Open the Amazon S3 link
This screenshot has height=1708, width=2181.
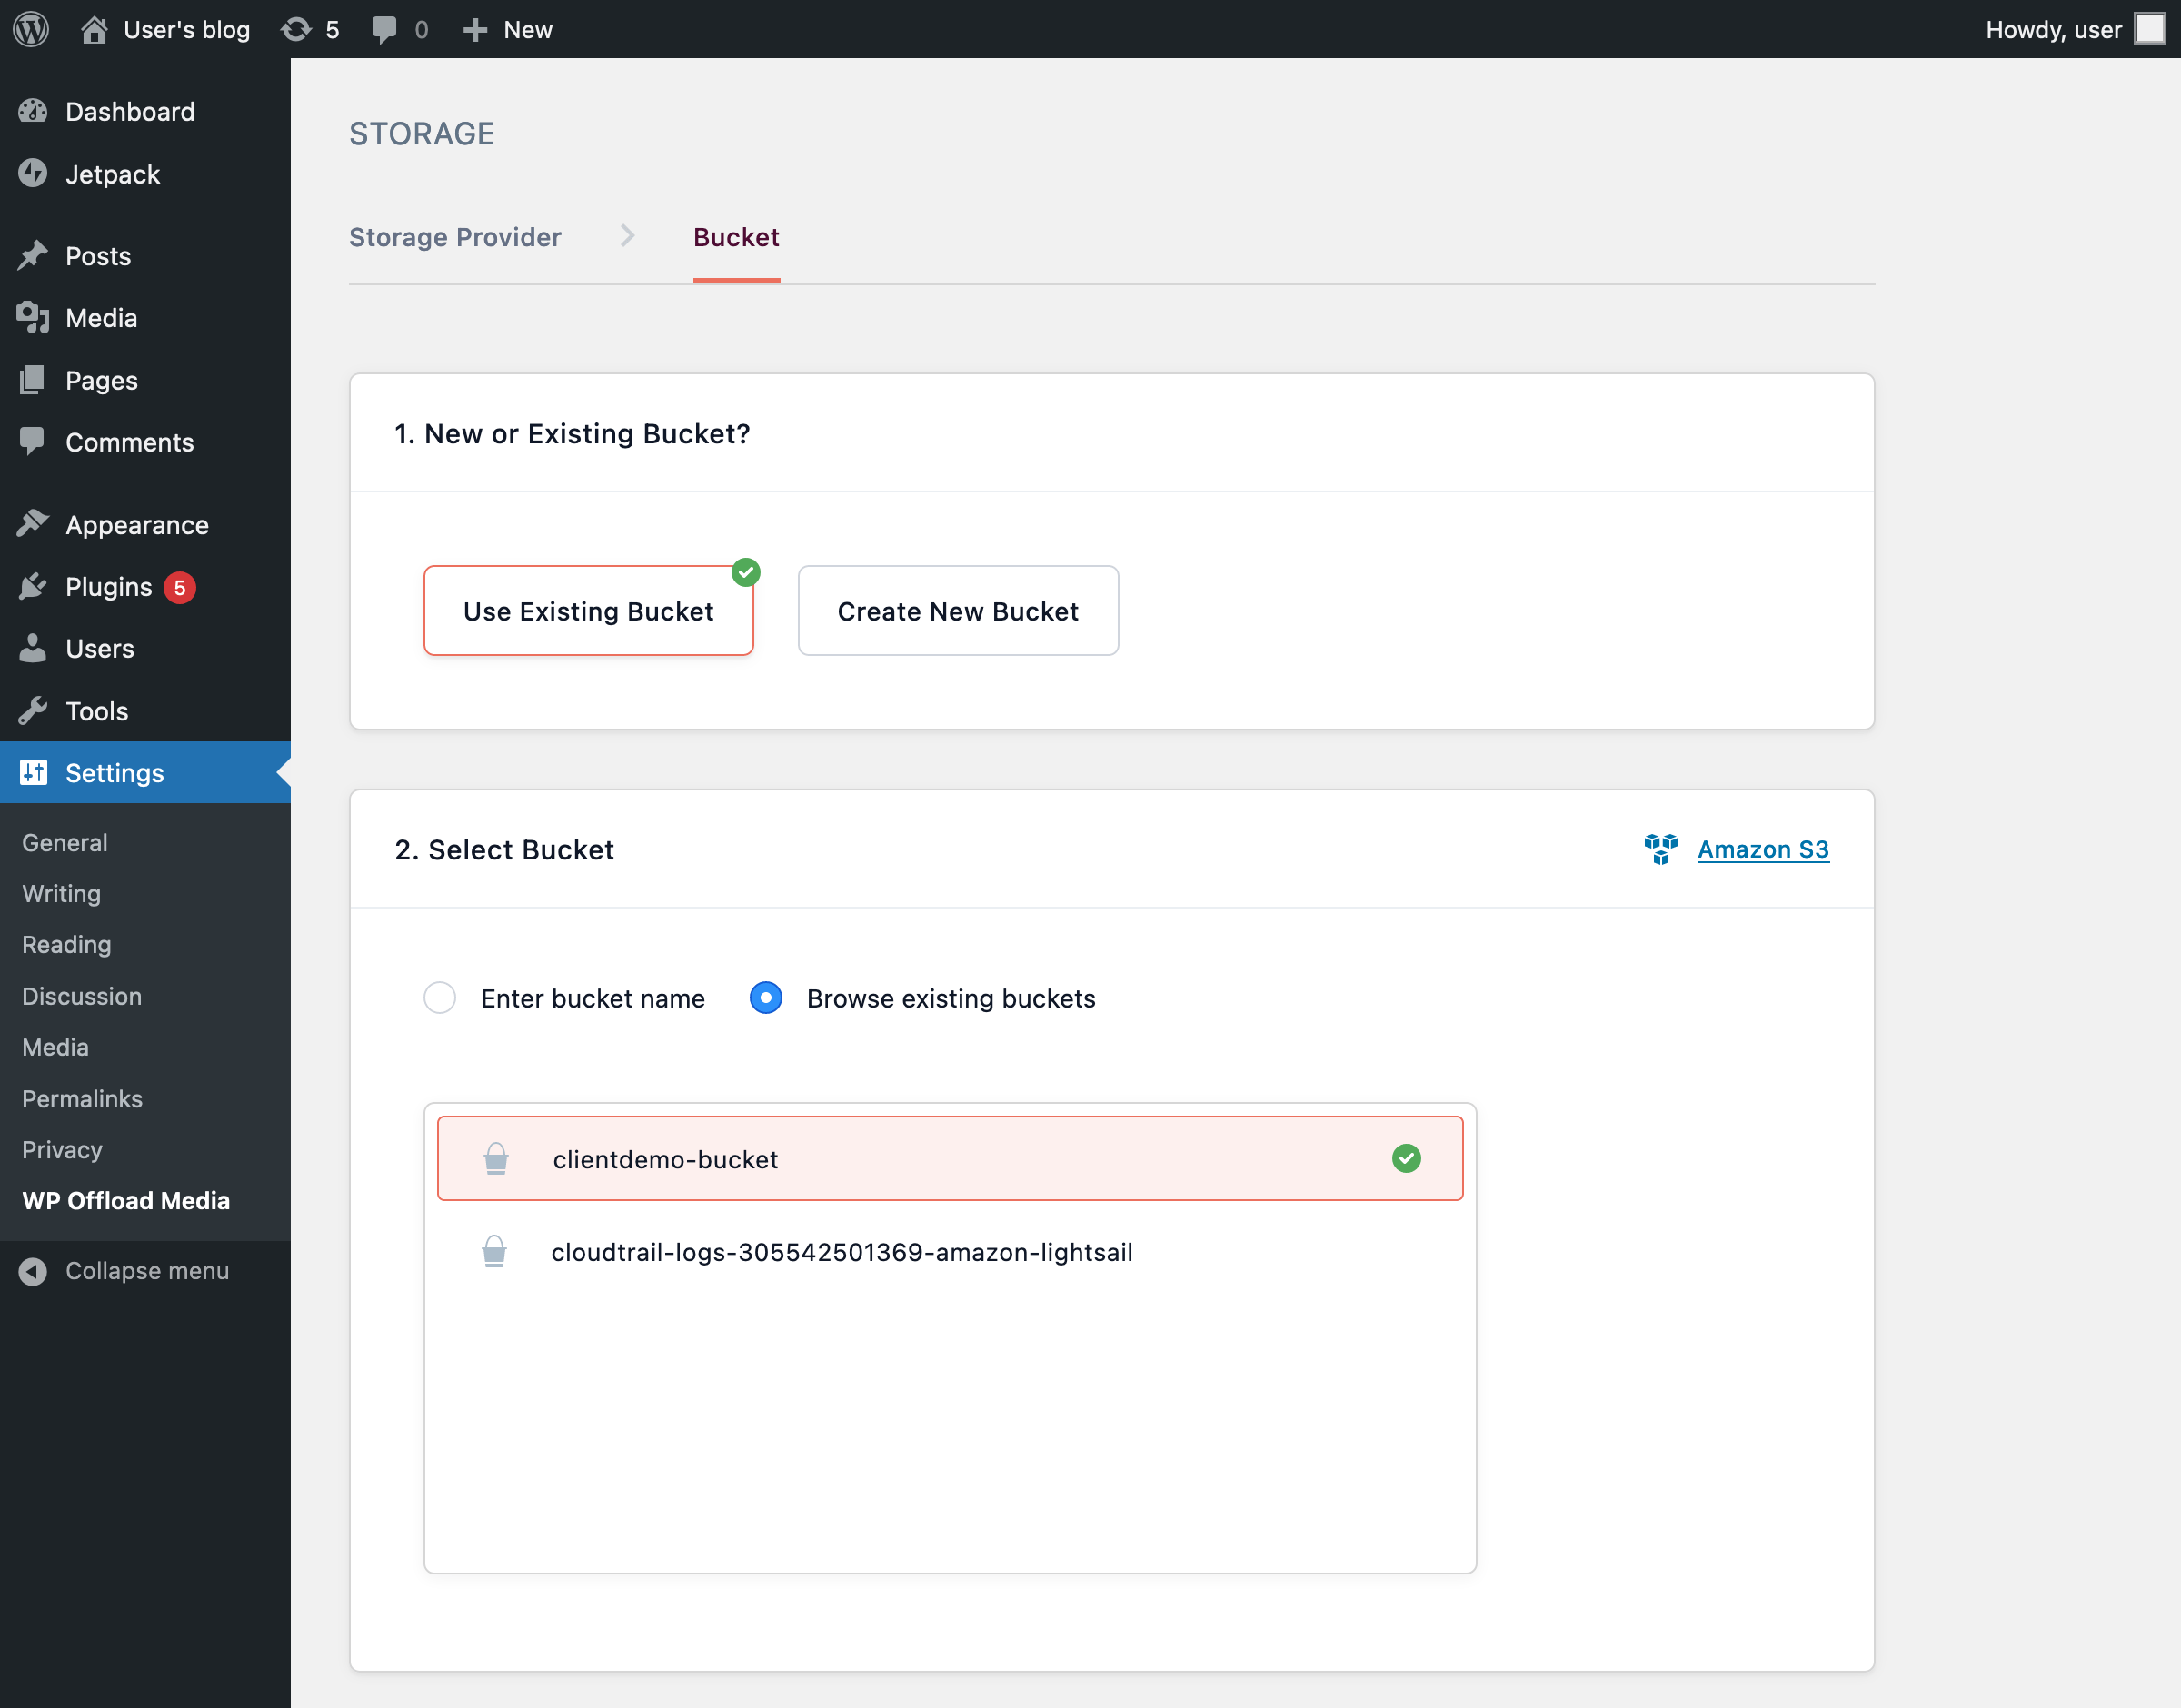tap(1763, 849)
